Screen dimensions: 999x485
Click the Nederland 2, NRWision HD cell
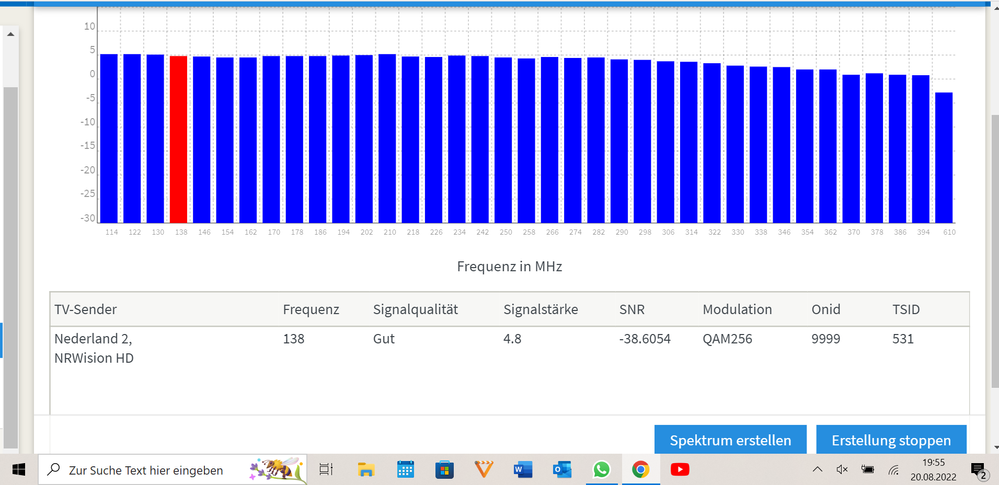(94, 349)
